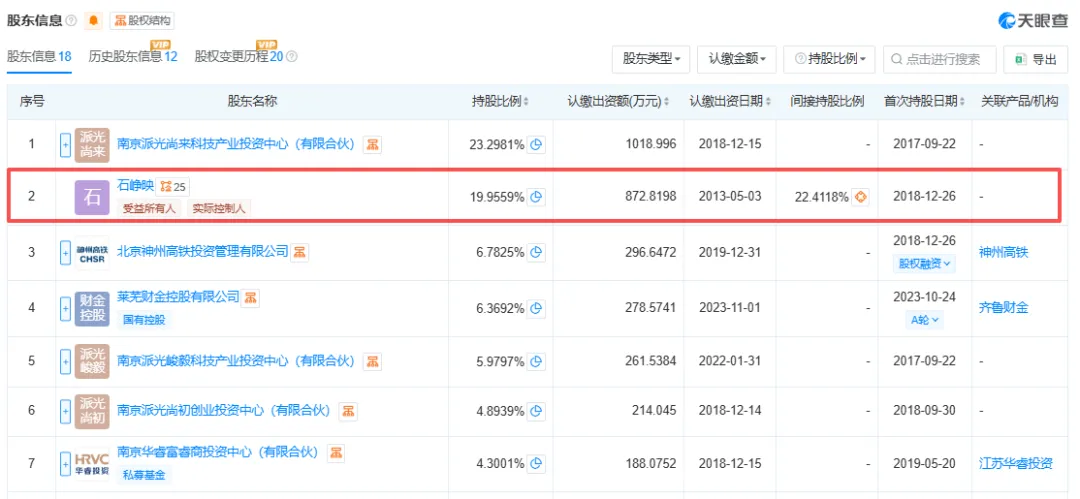Open the A轮 dropdown tag
This screenshot has height=499, width=1080.
(x=924, y=319)
